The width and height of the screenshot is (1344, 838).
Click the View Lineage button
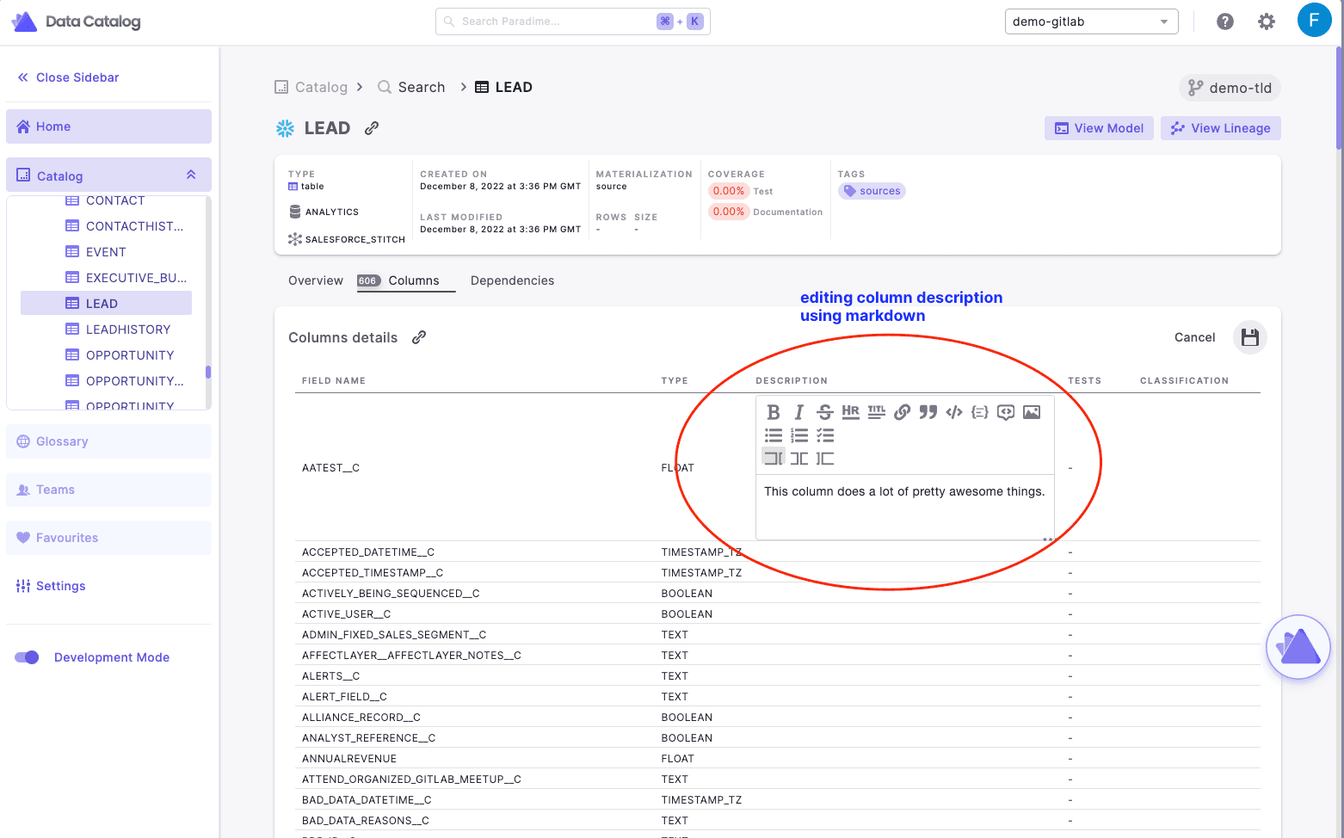coord(1221,128)
